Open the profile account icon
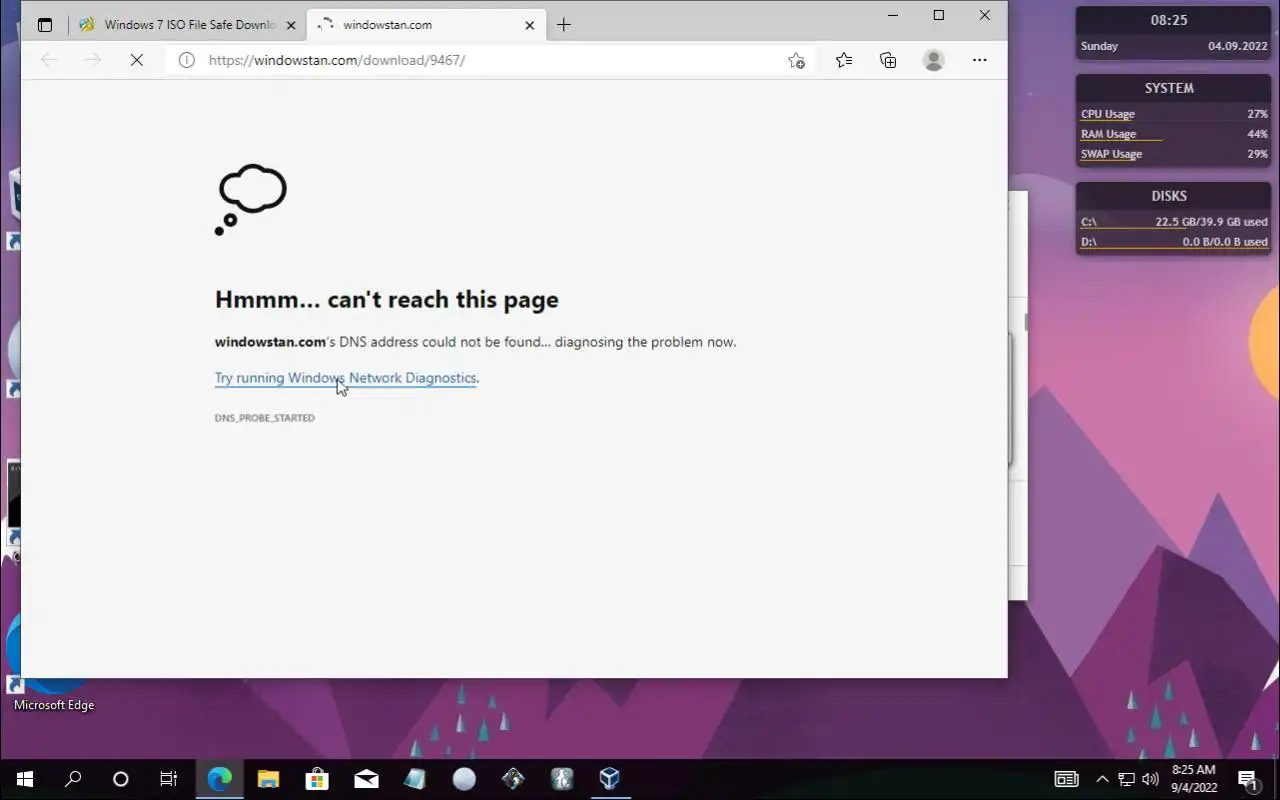The image size is (1280, 800). coord(934,60)
